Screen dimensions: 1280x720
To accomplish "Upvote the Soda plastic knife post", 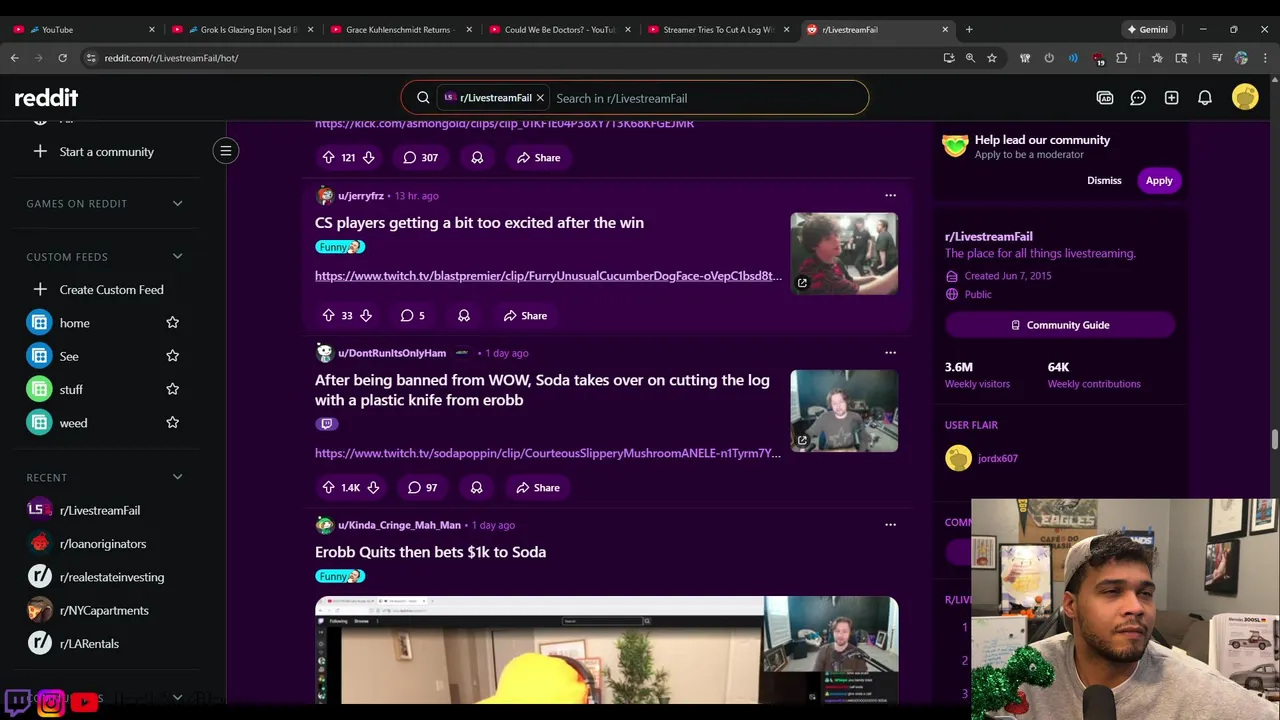I will pyautogui.click(x=328, y=487).
